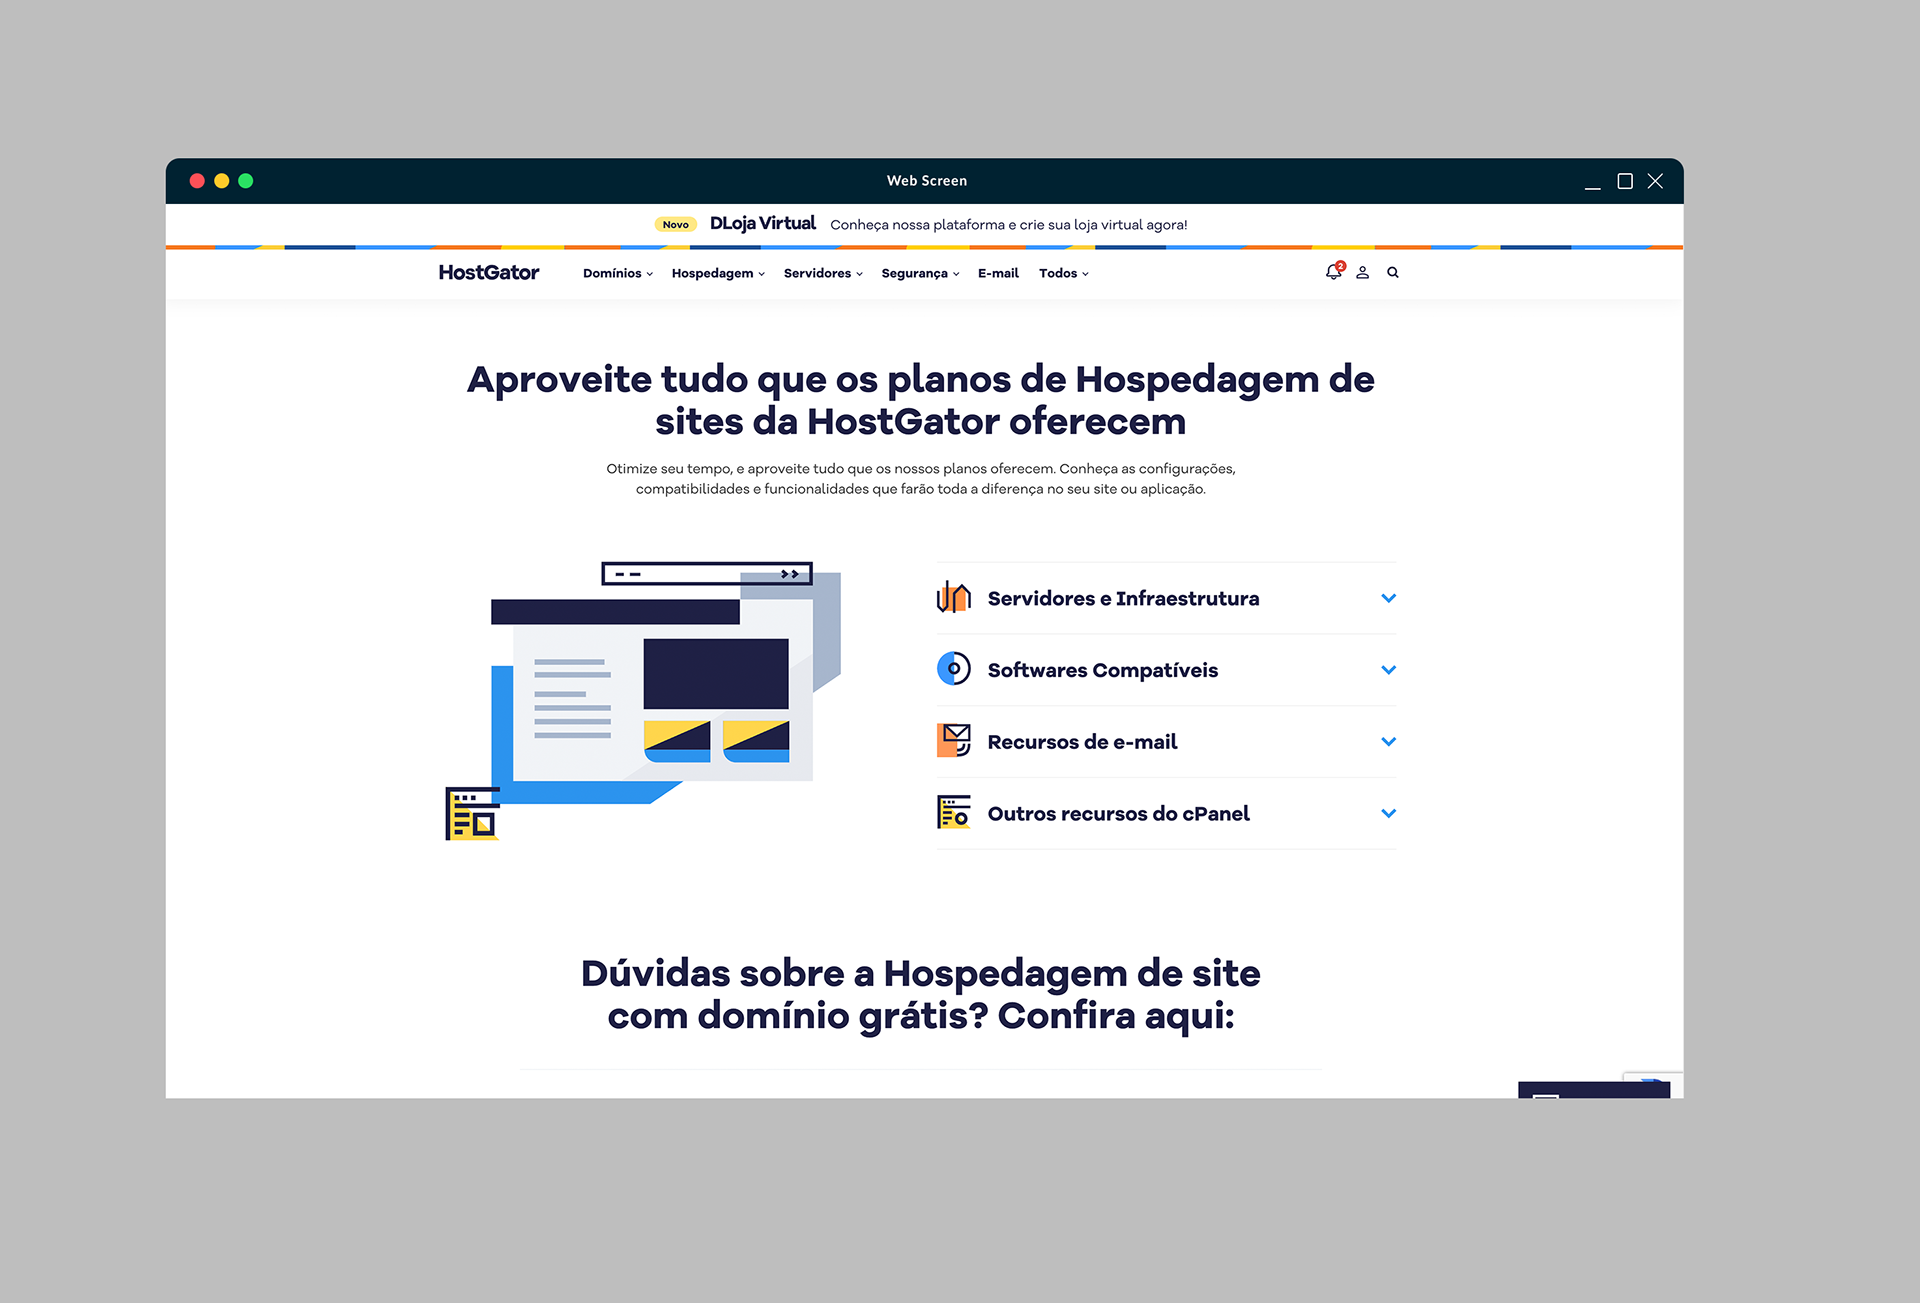Click the Softwares Compatíveis disc icon
The height and width of the screenshot is (1303, 1920).
click(x=953, y=669)
